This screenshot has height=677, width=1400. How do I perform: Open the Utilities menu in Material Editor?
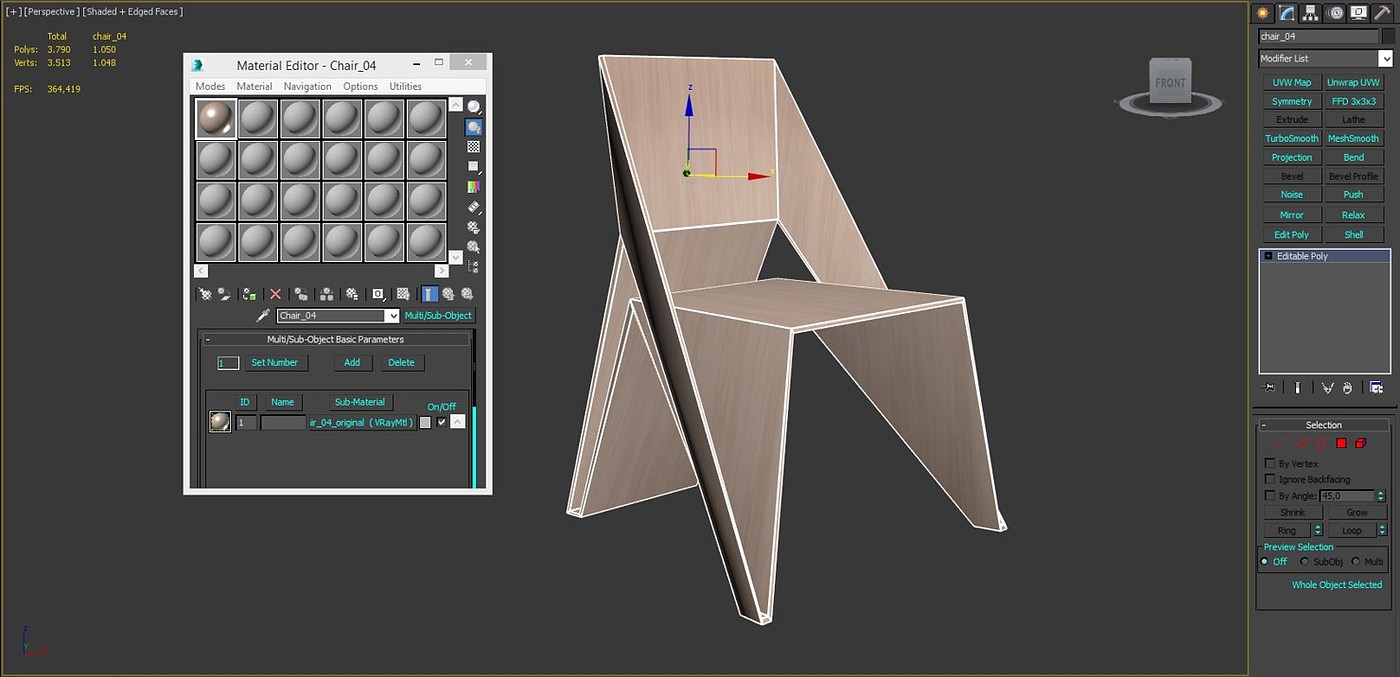pyautogui.click(x=405, y=87)
